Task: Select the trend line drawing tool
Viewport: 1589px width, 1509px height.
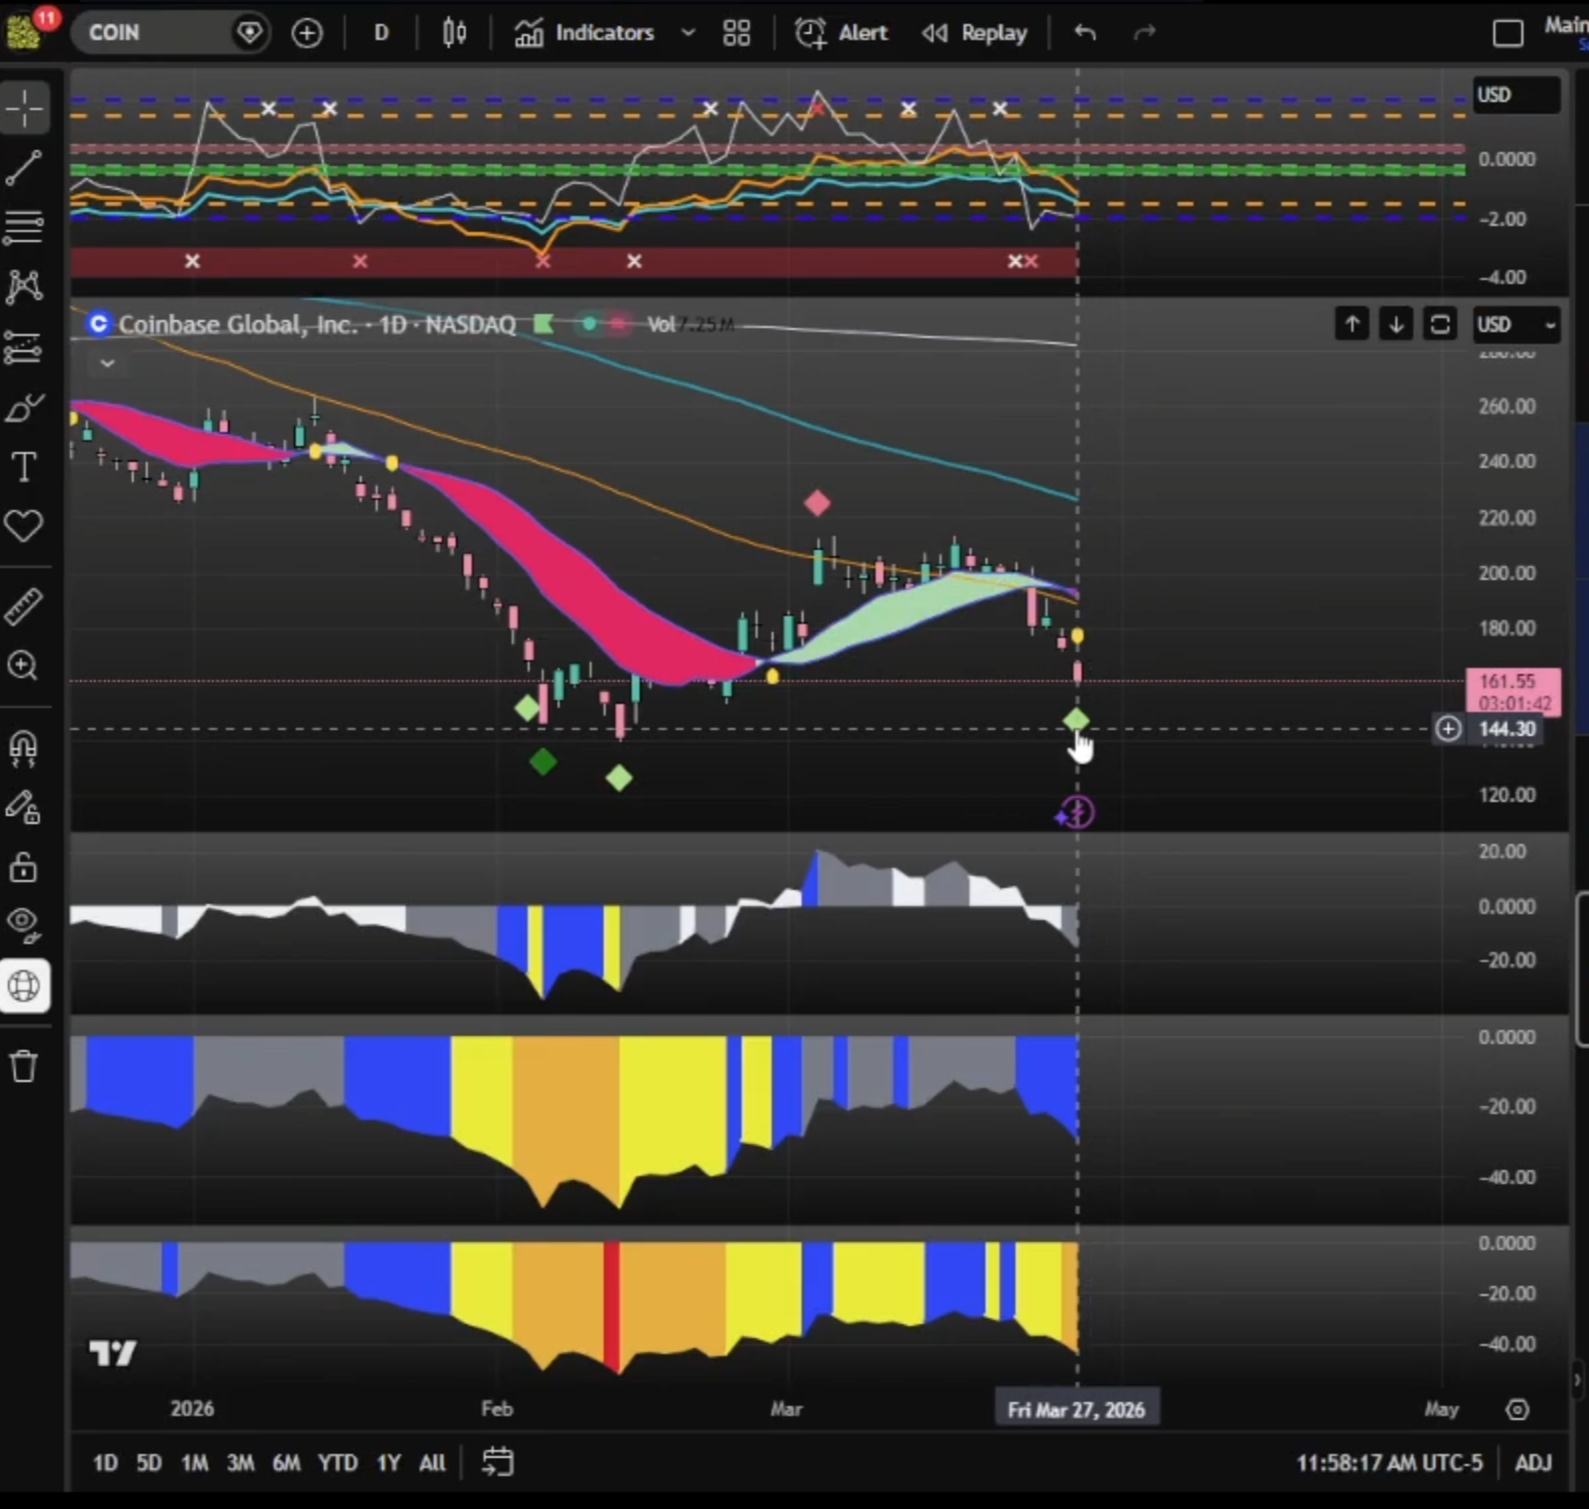Action: (x=24, y=168)
